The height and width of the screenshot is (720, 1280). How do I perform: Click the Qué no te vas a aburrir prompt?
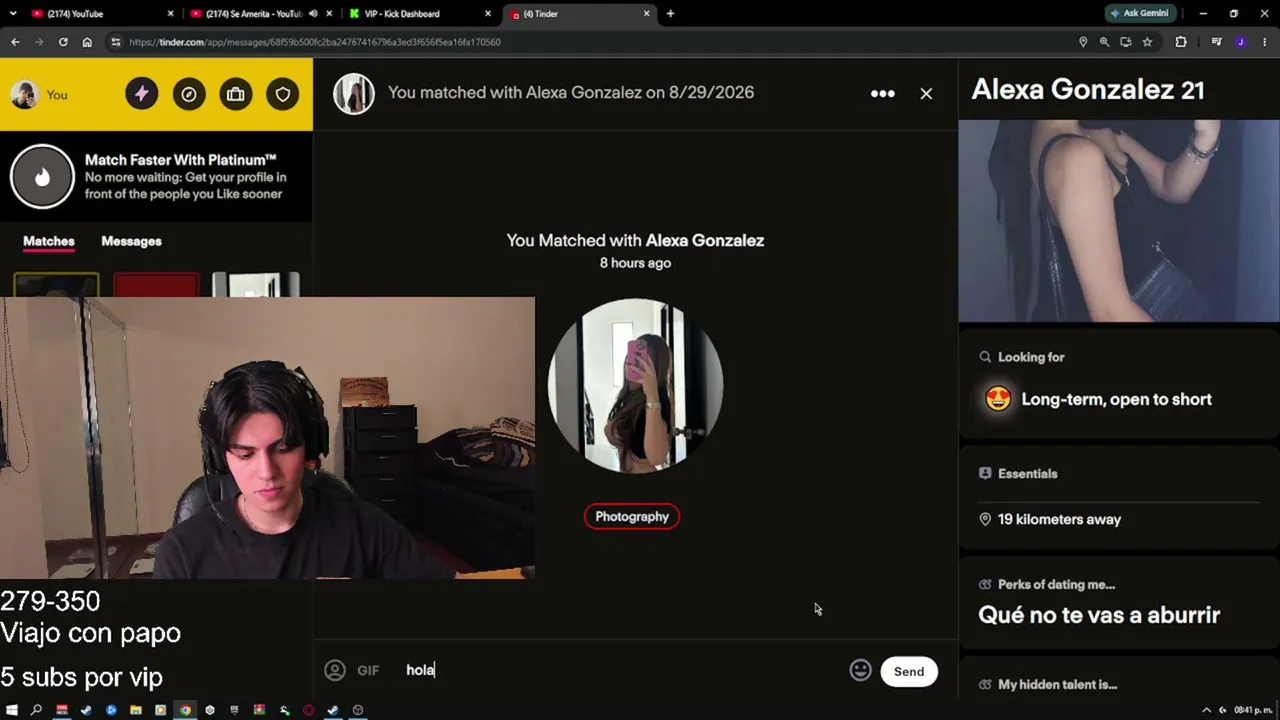[1099, 615]
